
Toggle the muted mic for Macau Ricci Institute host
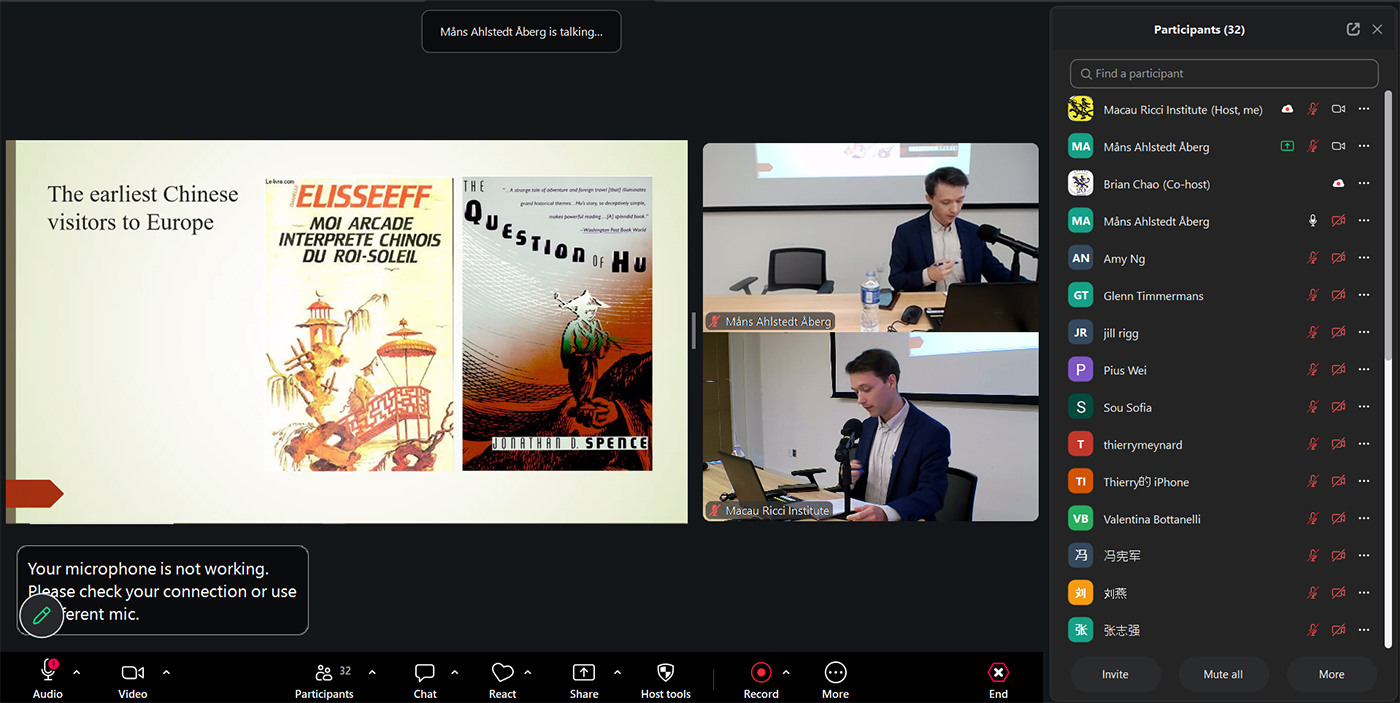tap(1313, 109)
